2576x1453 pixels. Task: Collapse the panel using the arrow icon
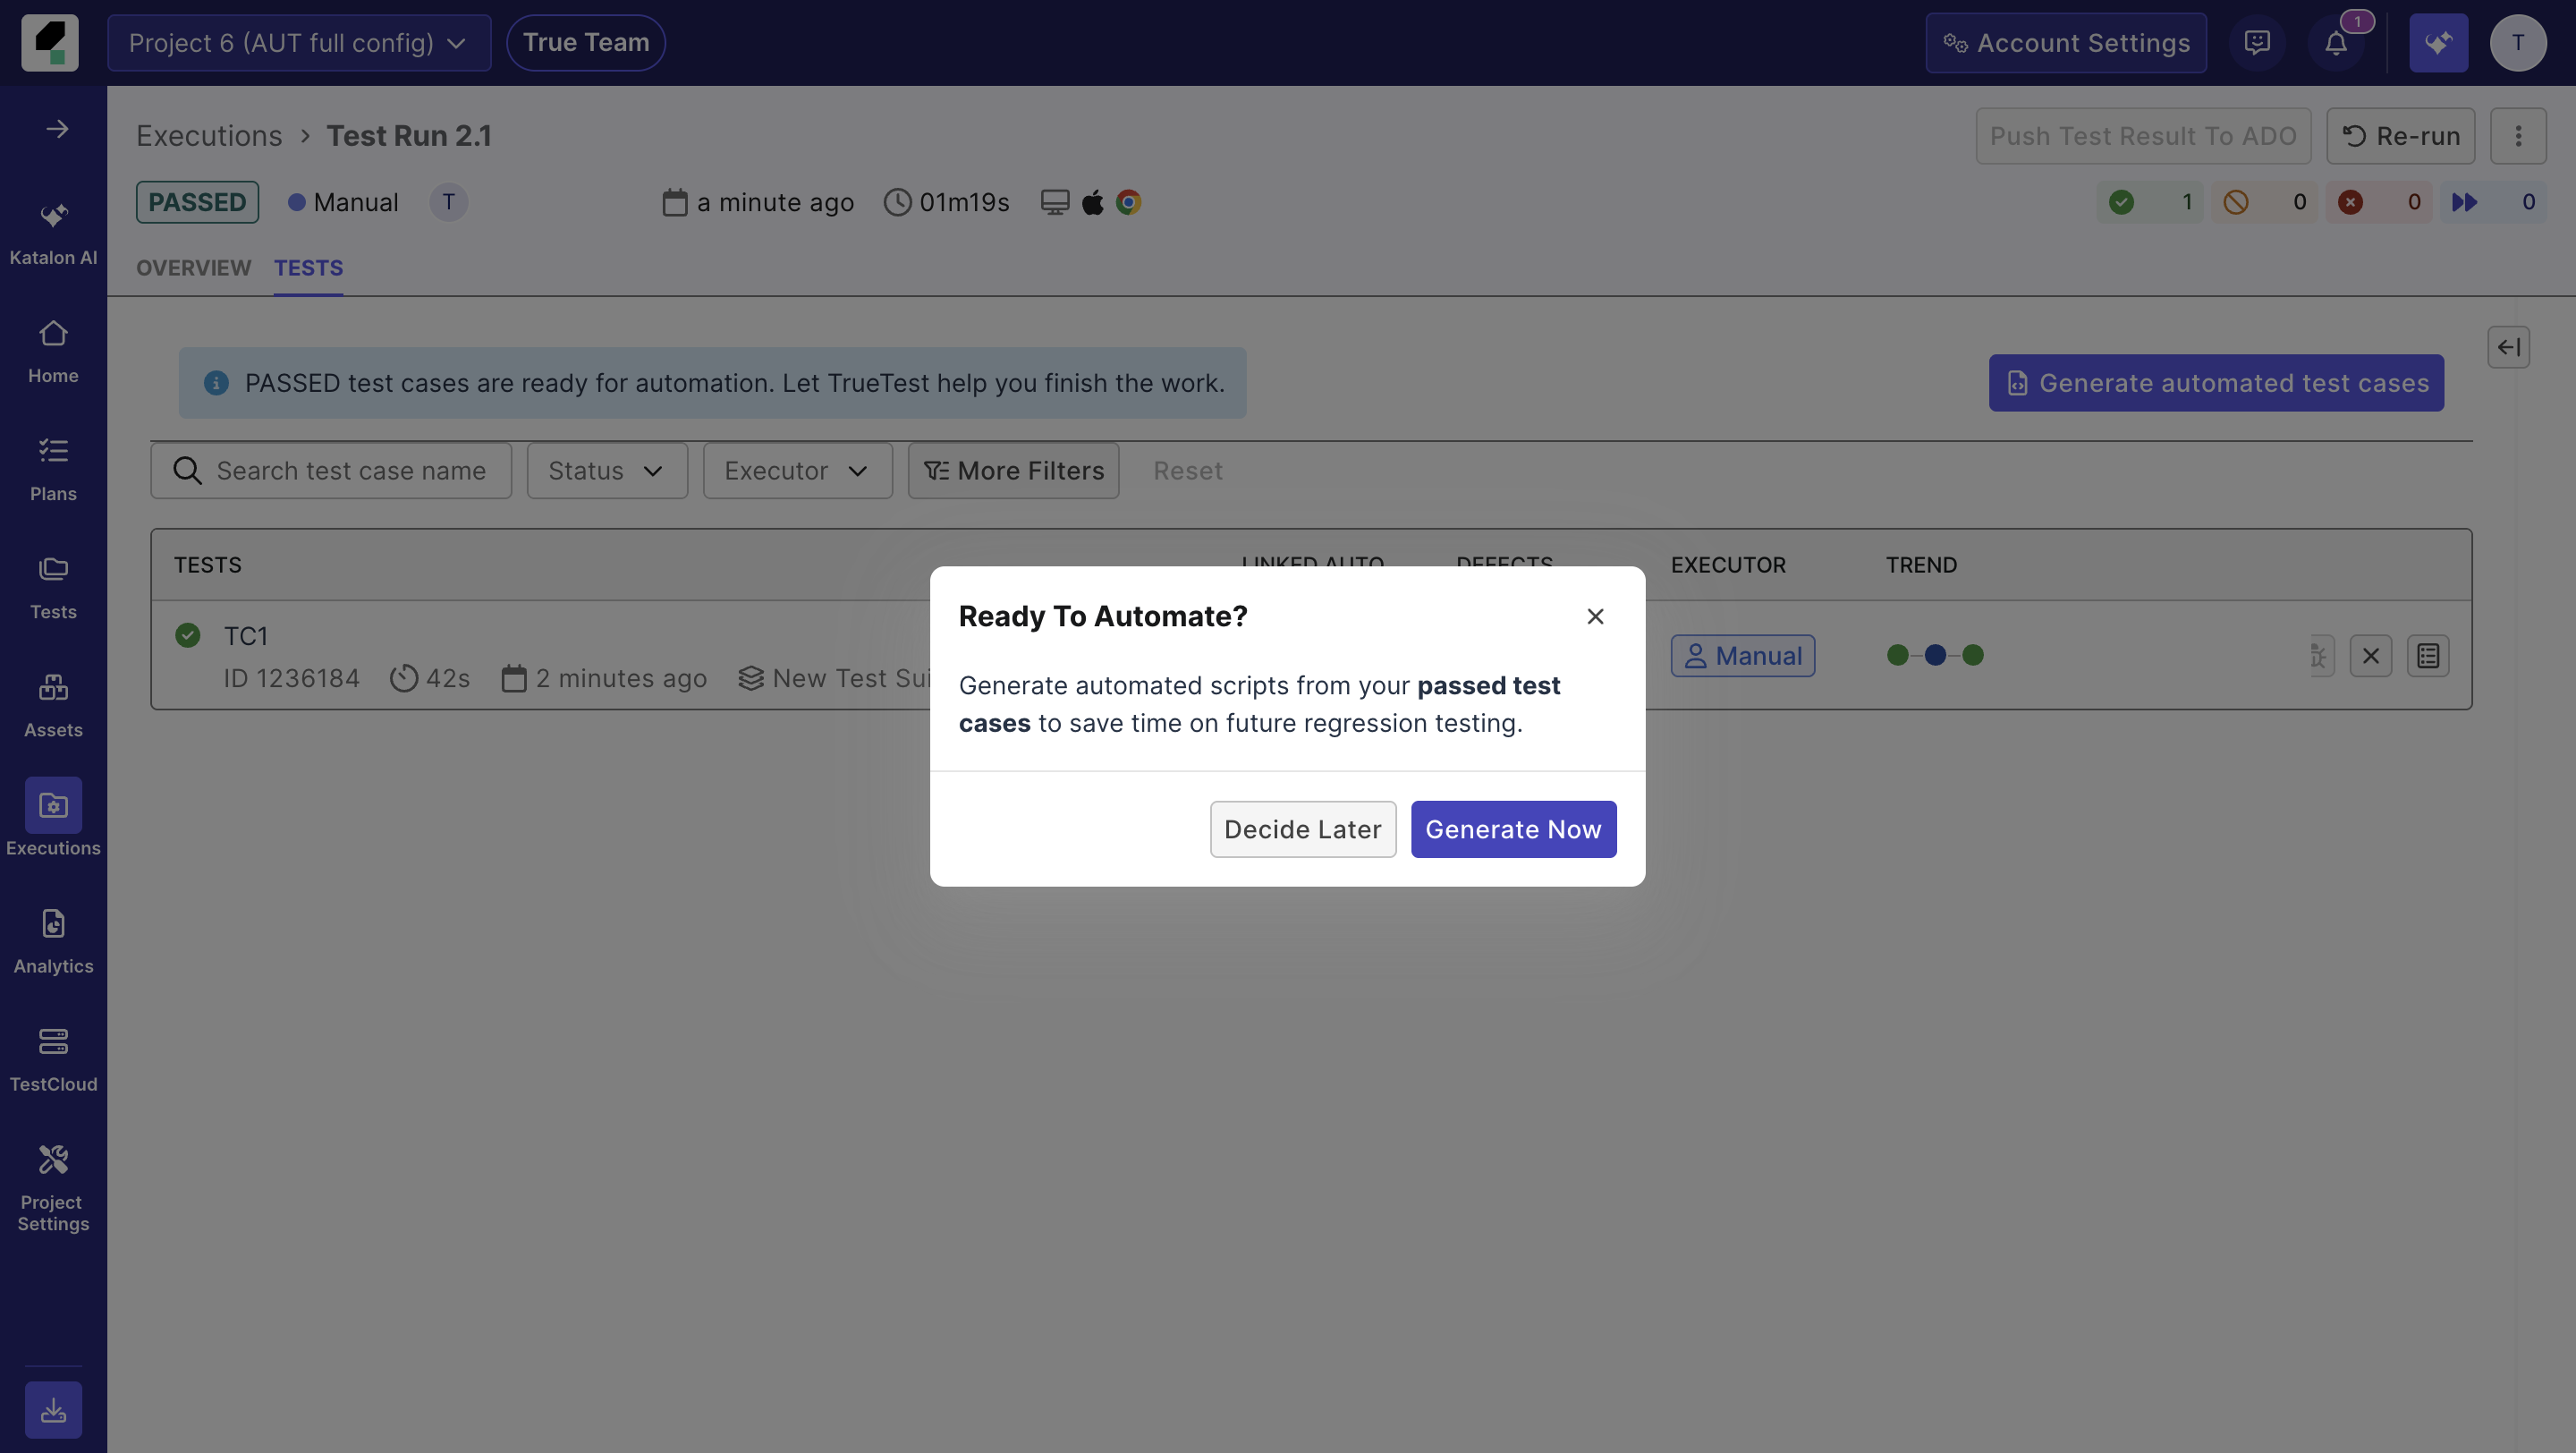2508,347
